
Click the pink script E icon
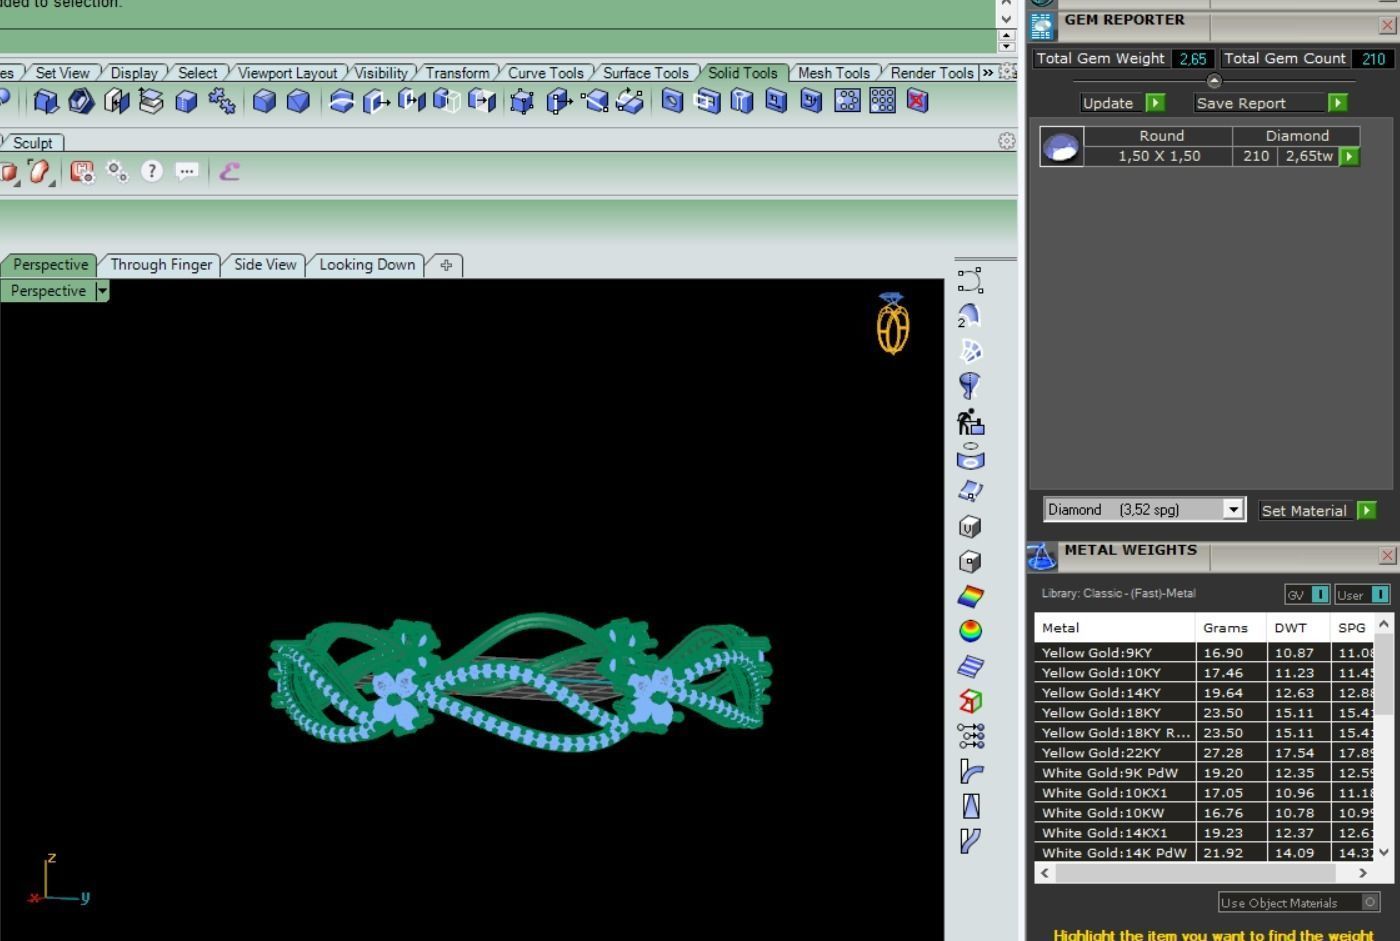(229, 172)
